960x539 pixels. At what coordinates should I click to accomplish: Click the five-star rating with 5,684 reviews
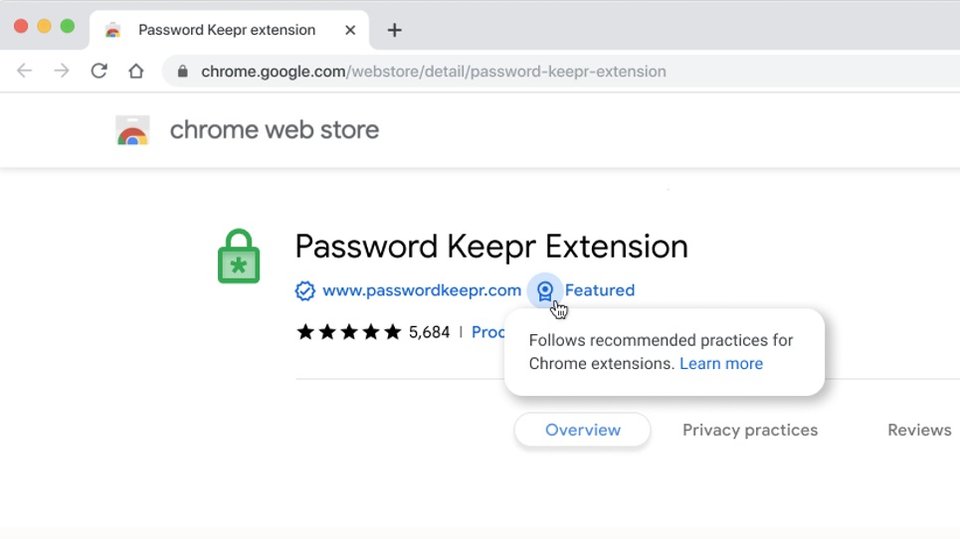pyautogui.click(x=373, y=332)
